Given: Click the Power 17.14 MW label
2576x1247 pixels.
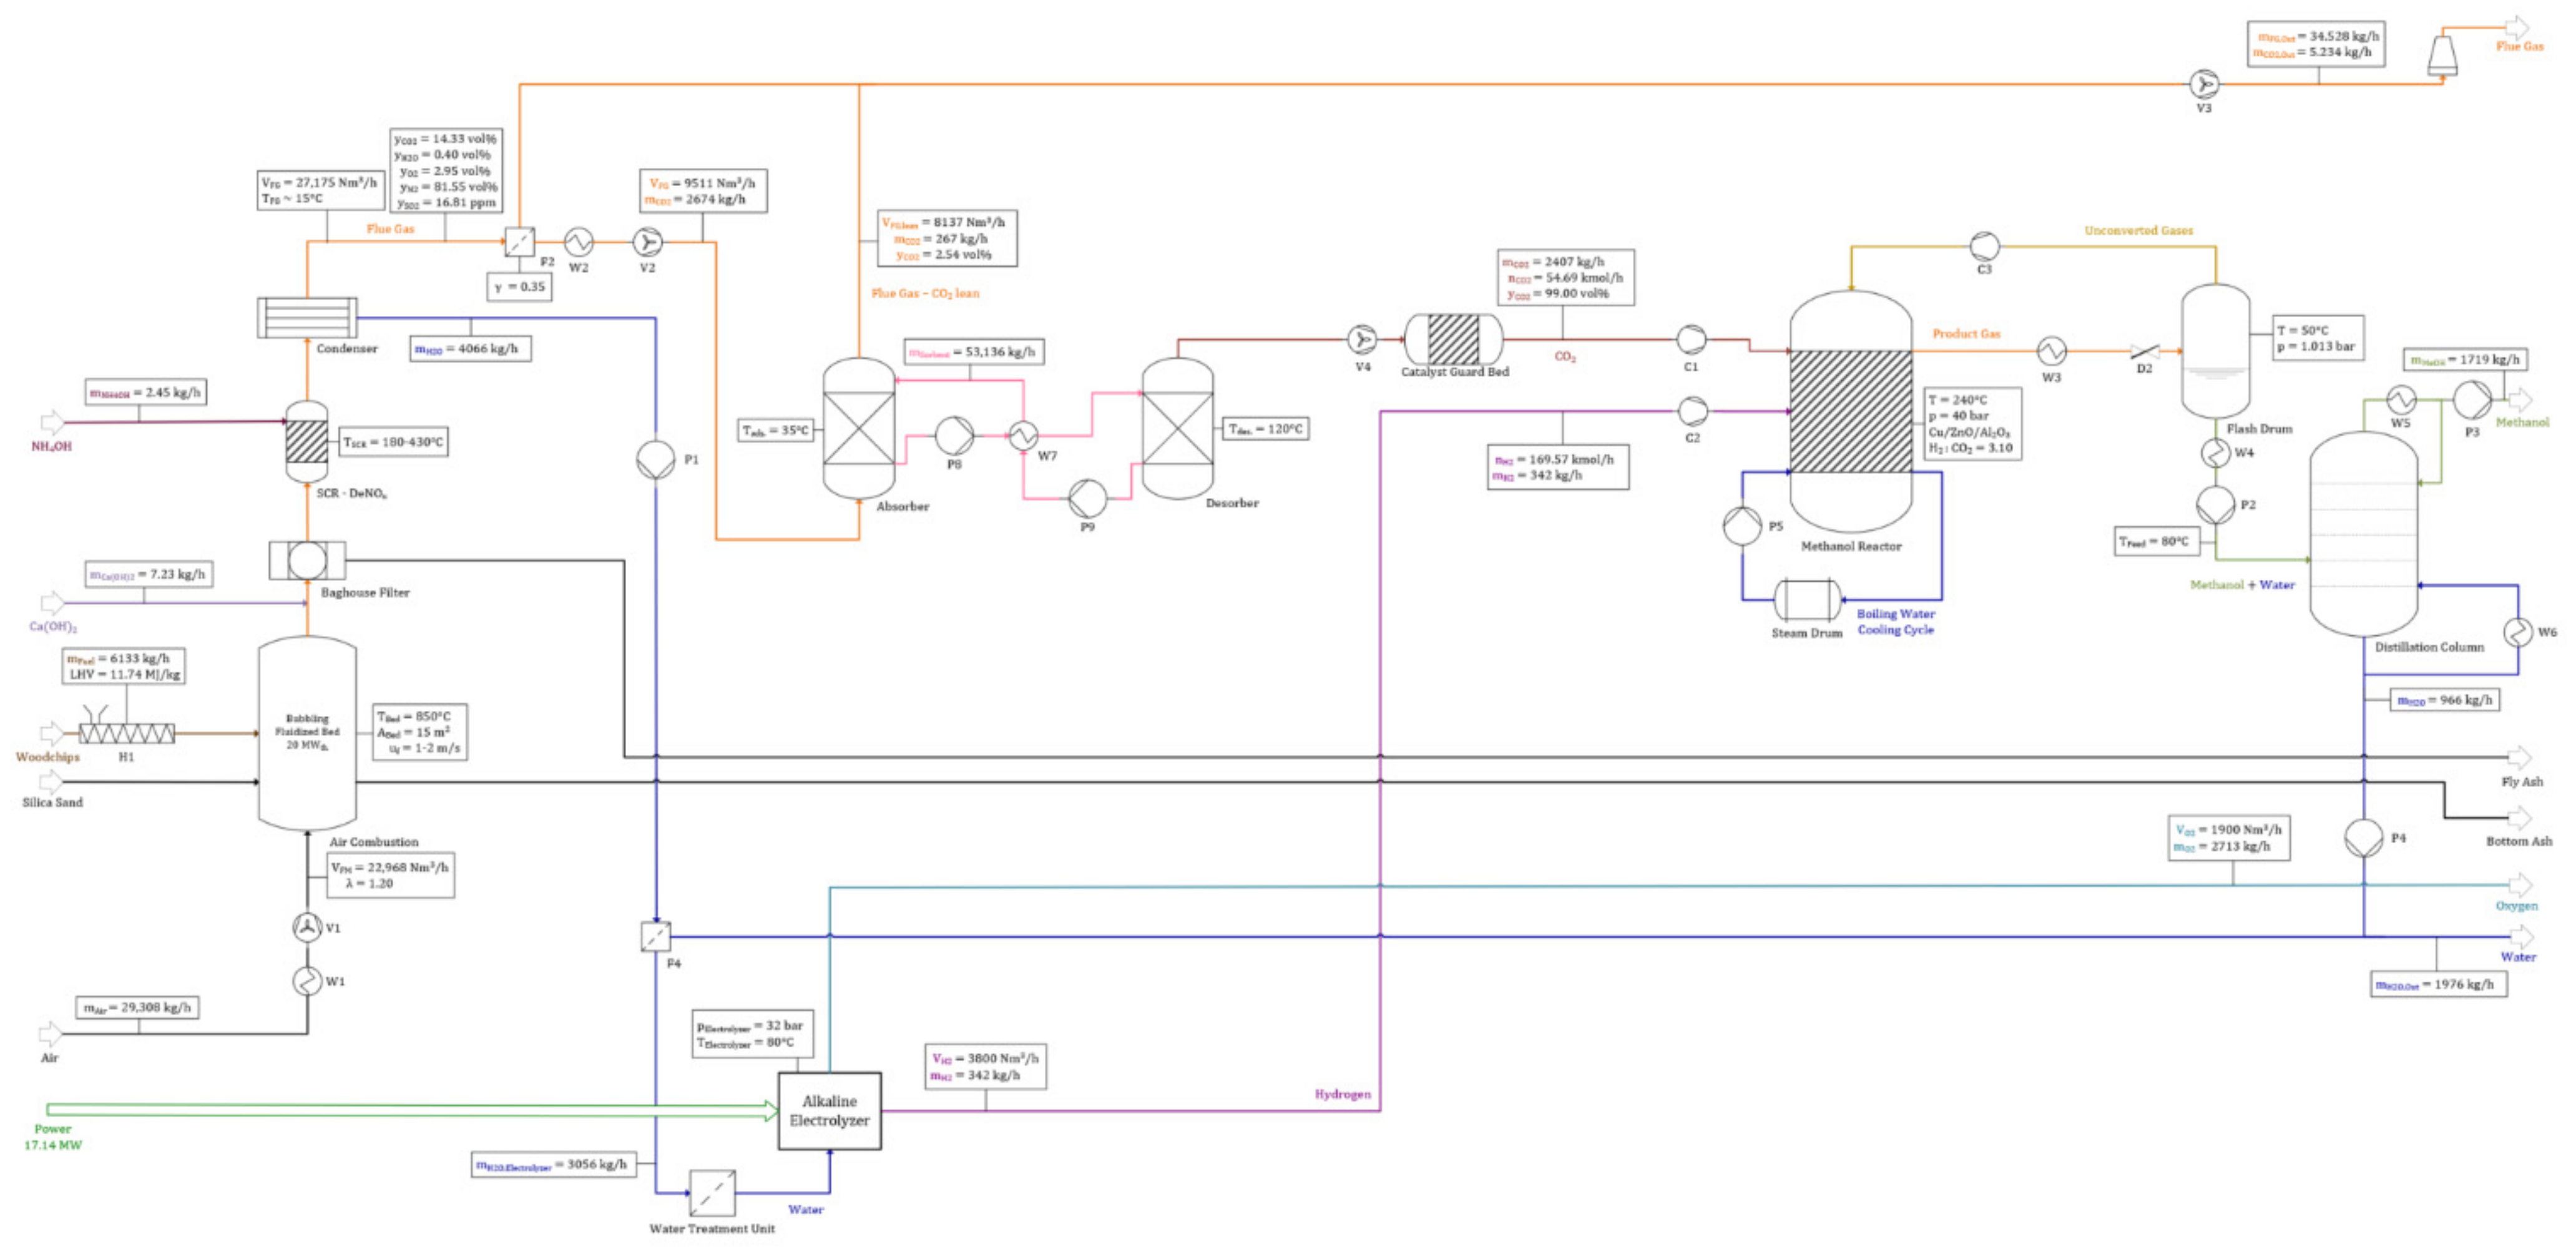Looking at the screenshot, I should (x=53, y=1137).
